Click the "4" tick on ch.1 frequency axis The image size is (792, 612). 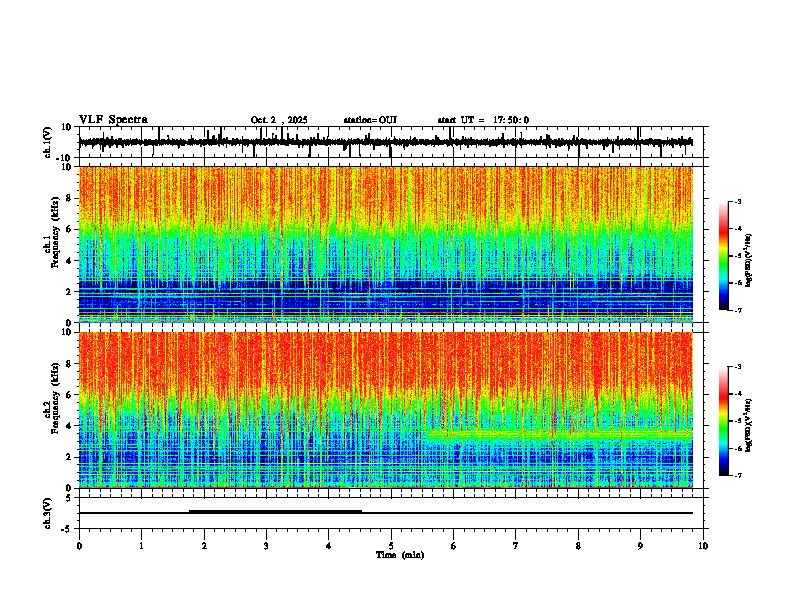pos(70,261)
